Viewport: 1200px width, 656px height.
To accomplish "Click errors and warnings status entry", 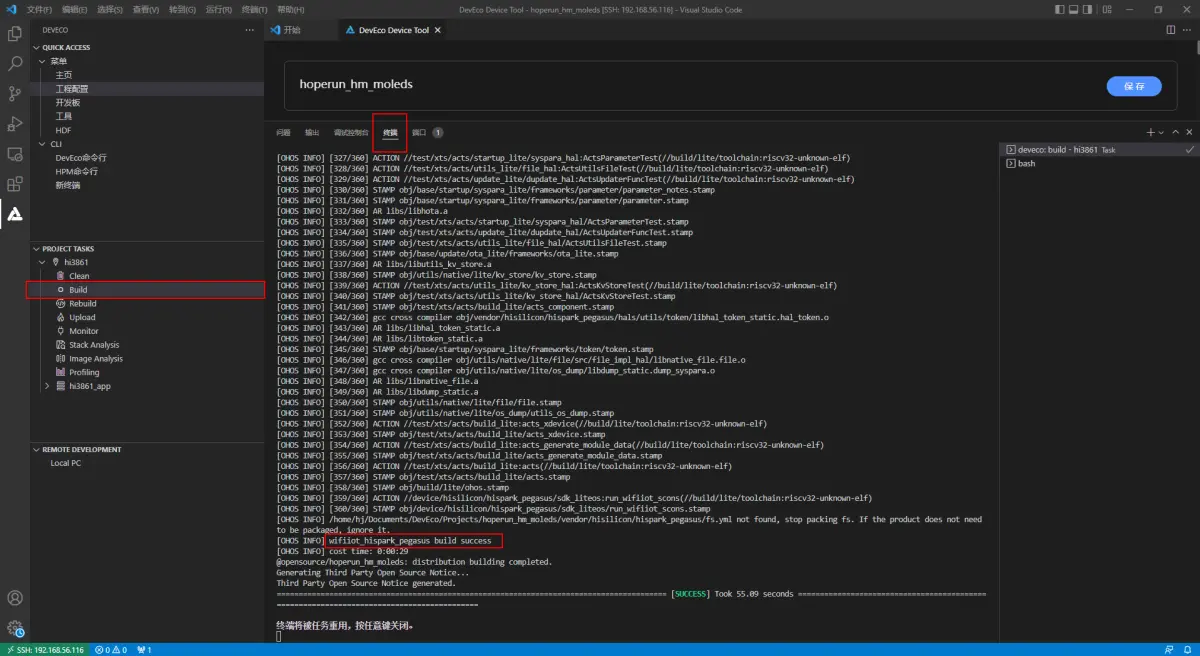I will 111,649.
